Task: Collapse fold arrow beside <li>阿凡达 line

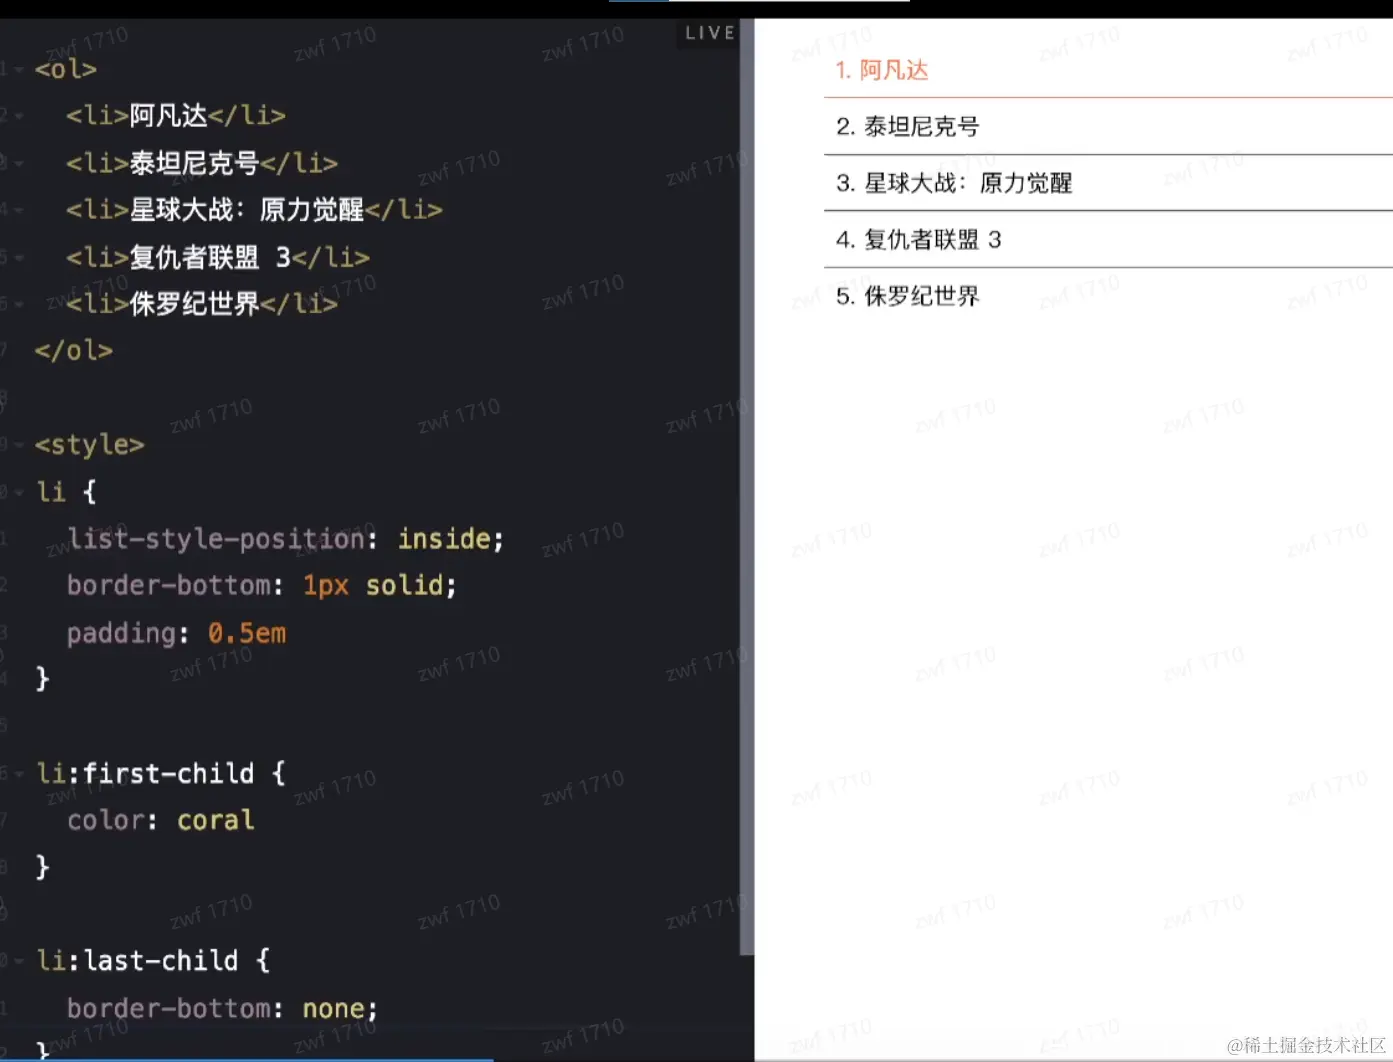Action: point(19,117)
